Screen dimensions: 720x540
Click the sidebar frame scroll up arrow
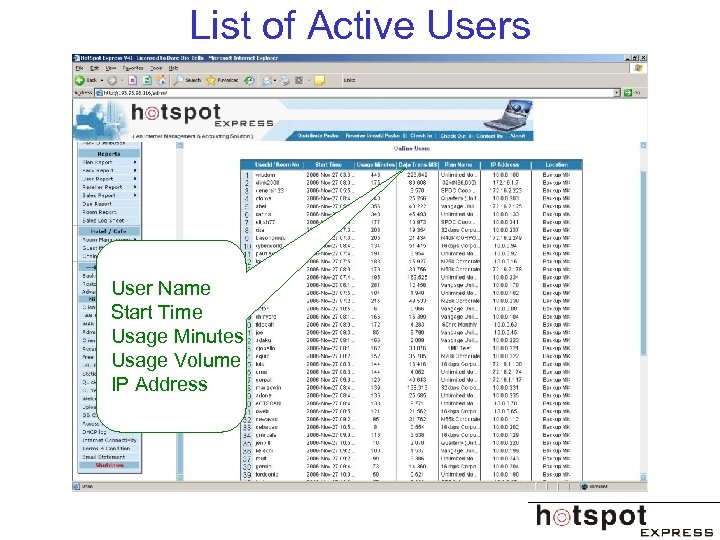coord(180,146)
